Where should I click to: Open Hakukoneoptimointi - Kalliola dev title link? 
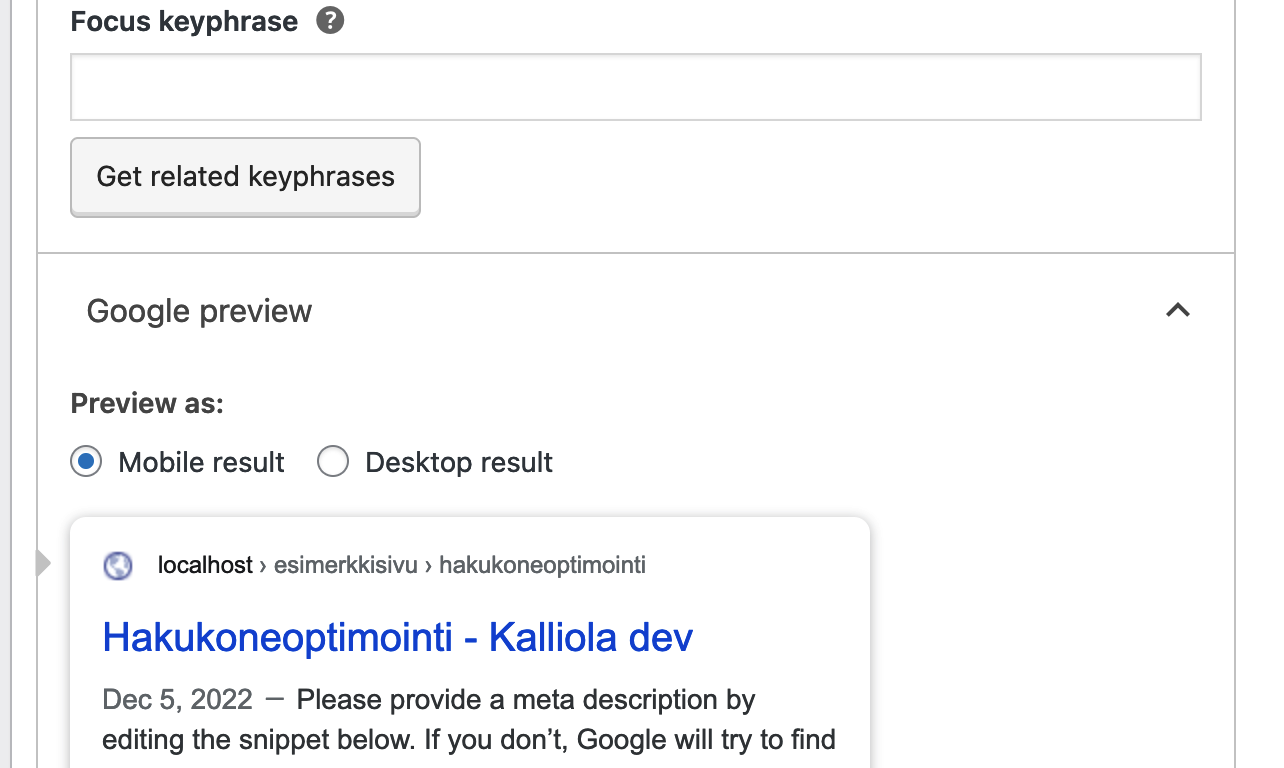coord(398,638)
